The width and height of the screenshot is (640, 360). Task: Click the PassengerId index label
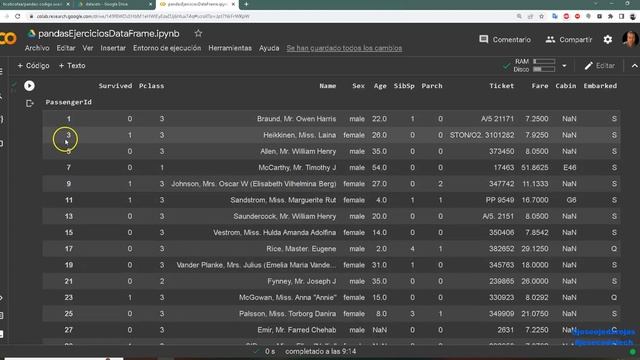(69, 102)
